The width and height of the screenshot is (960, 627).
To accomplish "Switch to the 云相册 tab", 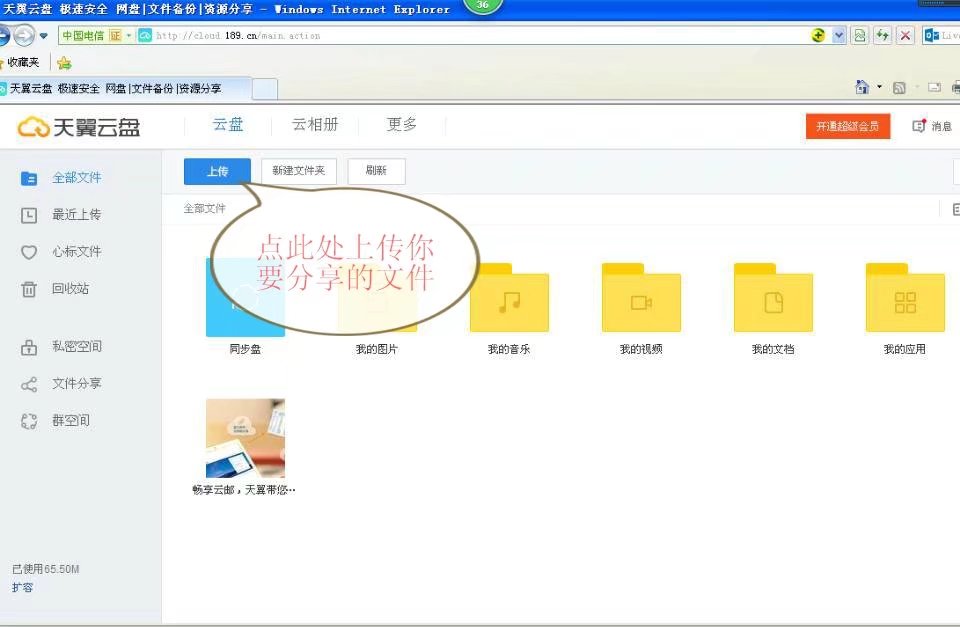I will tap(315, 124).
